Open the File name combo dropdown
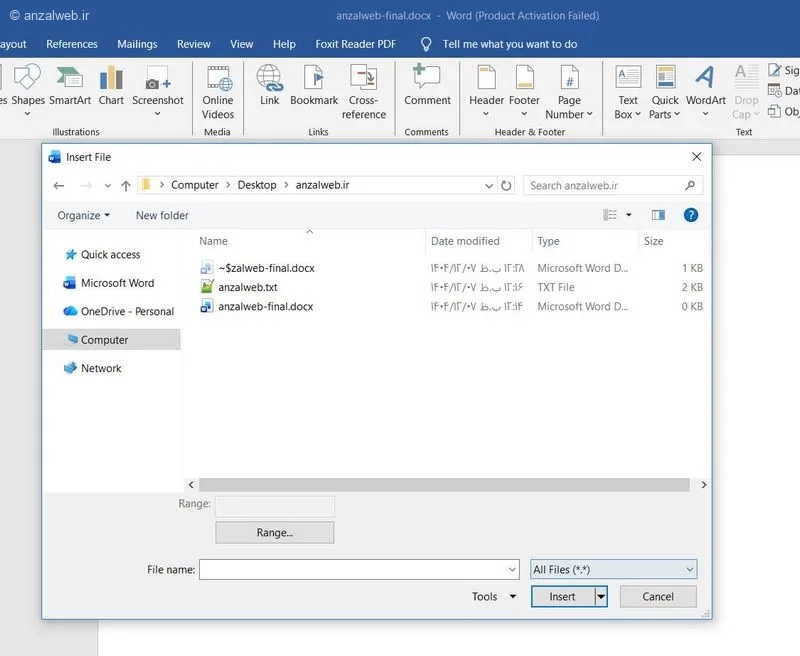 click(512, 570)
